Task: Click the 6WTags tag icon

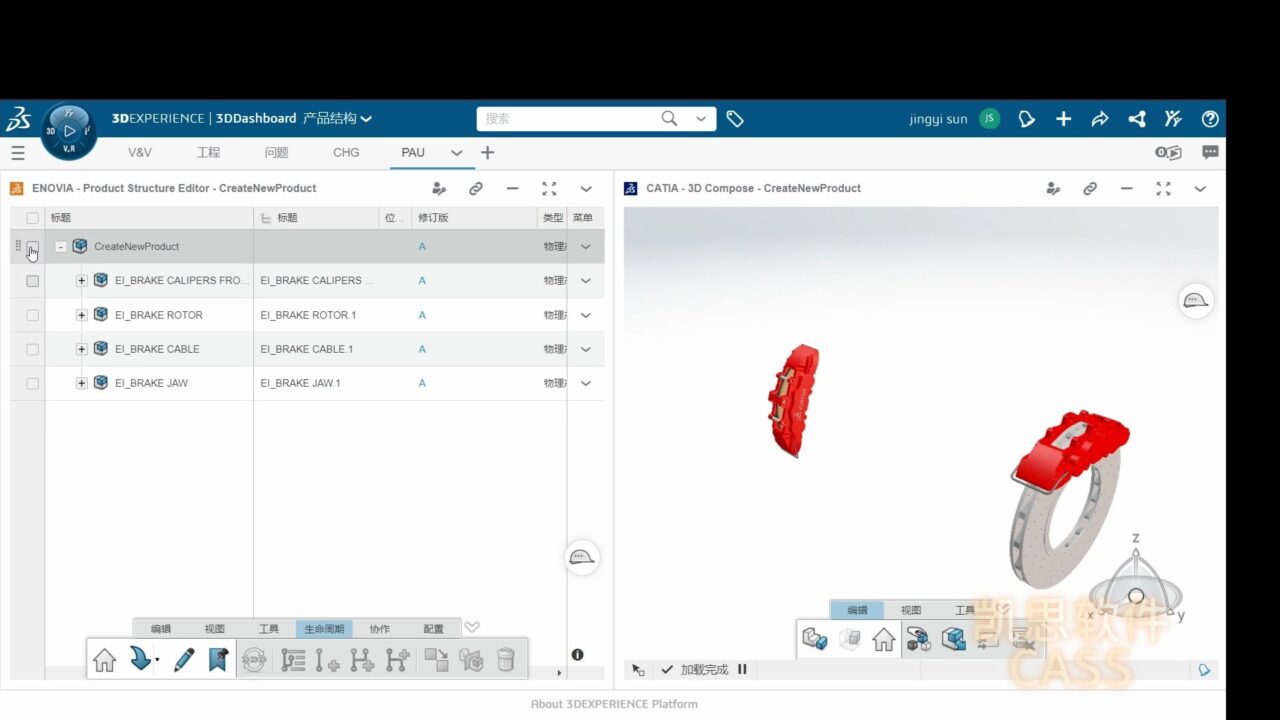Action: [x=735, y=119]
